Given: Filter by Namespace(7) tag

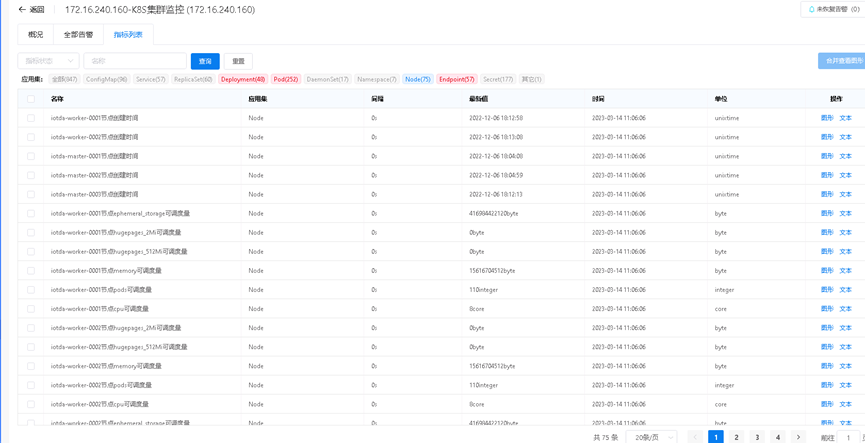Looking at the screenshot, I should [377, 79].
